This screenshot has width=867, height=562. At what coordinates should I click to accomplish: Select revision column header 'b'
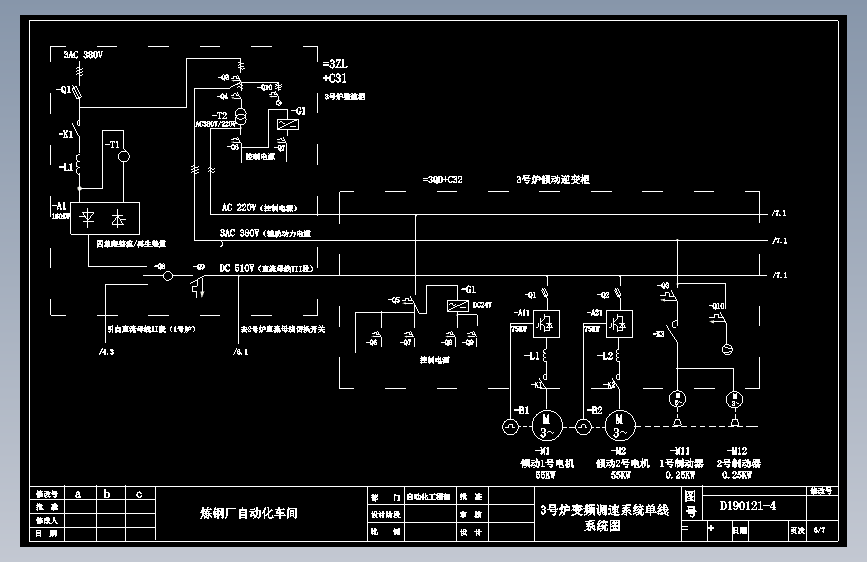(107, 494)
